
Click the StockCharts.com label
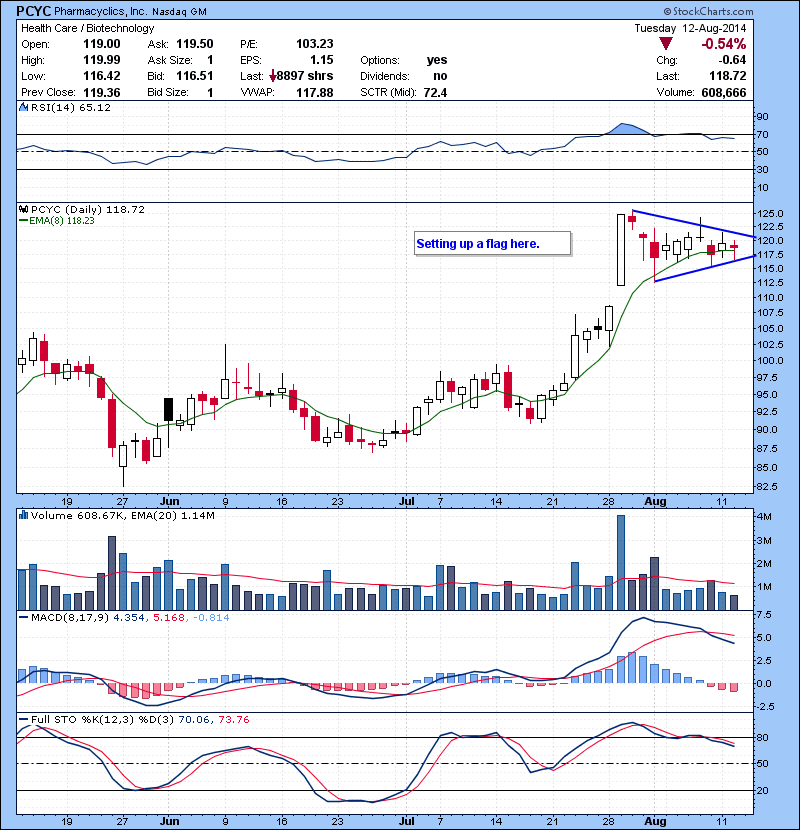click(x=708, y=11)
